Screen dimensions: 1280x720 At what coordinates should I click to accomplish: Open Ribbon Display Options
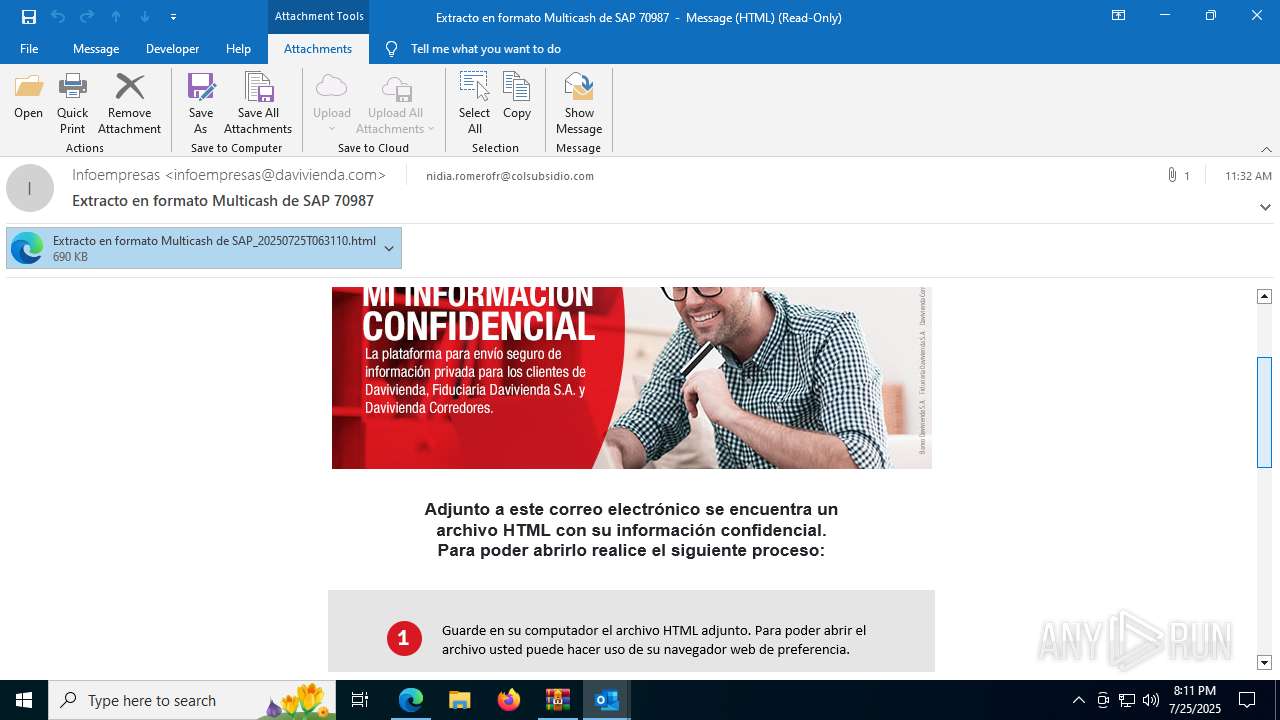[1118, 16]
